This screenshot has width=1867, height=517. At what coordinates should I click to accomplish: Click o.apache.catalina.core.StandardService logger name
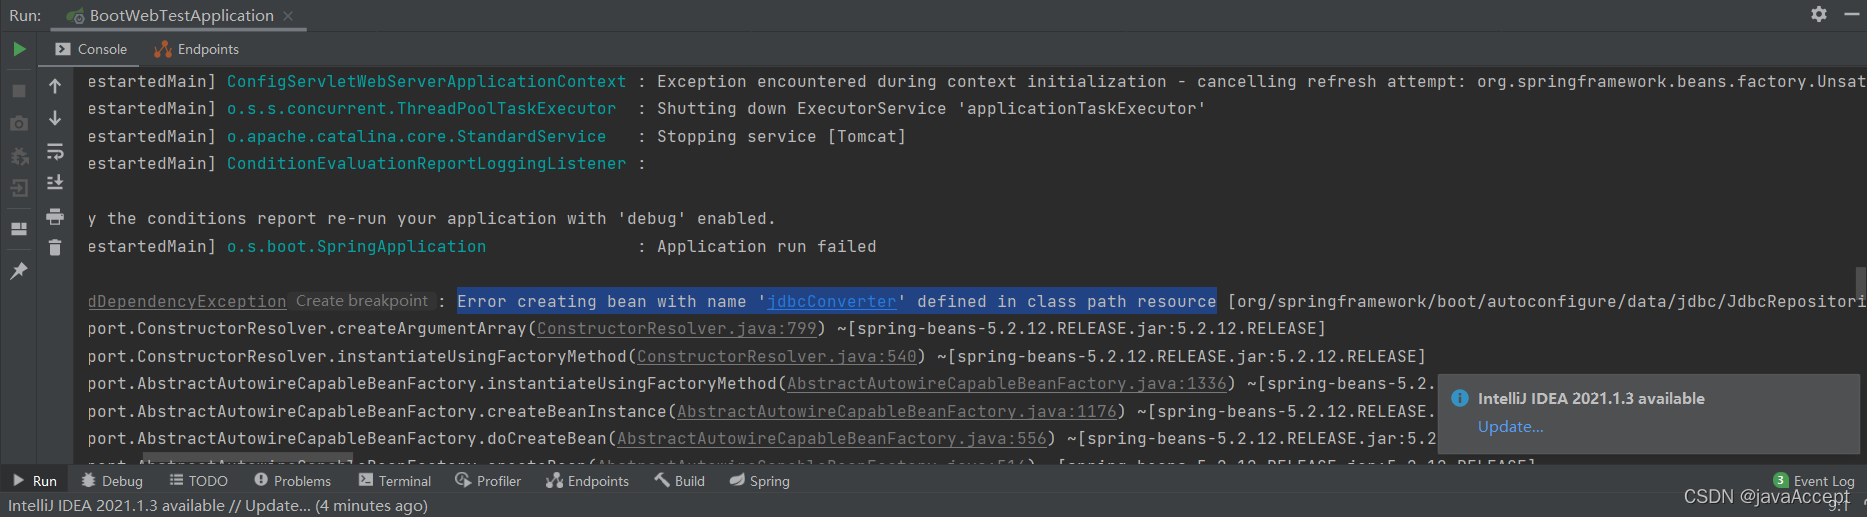pyautogui.click(x=416, y=137)
